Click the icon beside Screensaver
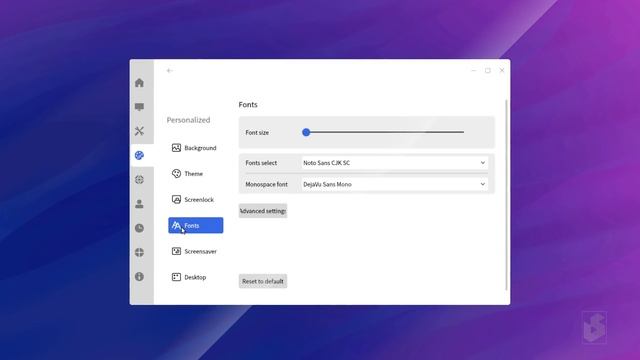640x360 pixels. pos(176,251)
